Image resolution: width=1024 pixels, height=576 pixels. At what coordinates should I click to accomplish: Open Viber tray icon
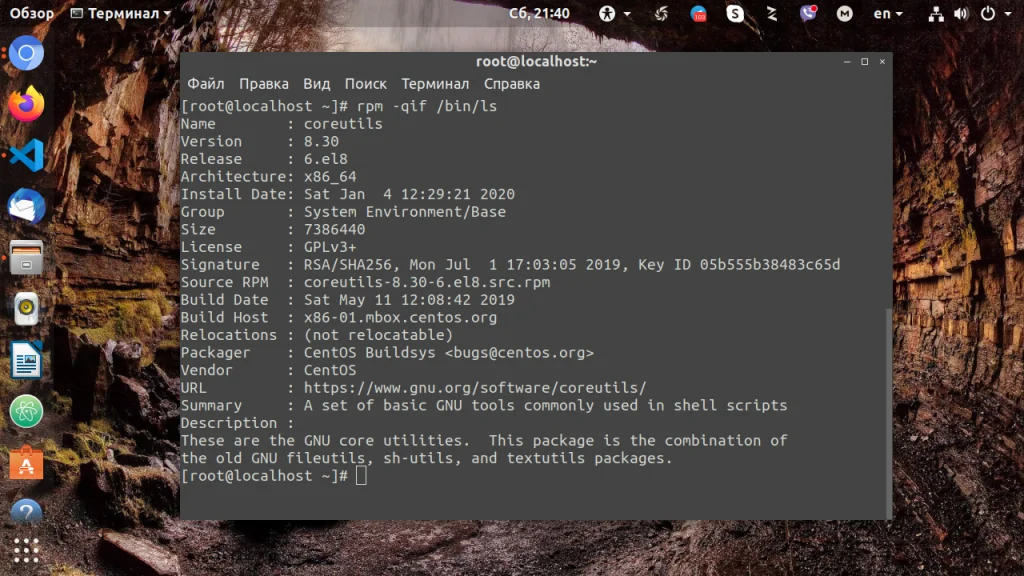click(808, 13)
